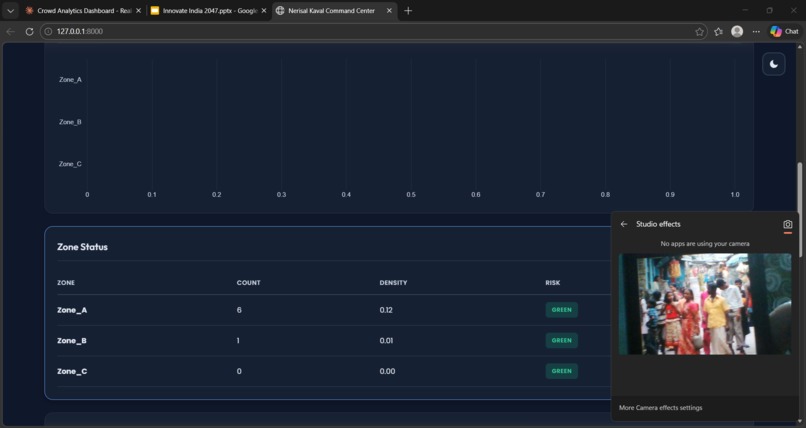Click Zone_A density value 0.12
This screenshot has height=428, width=806.
pos(386,310)
